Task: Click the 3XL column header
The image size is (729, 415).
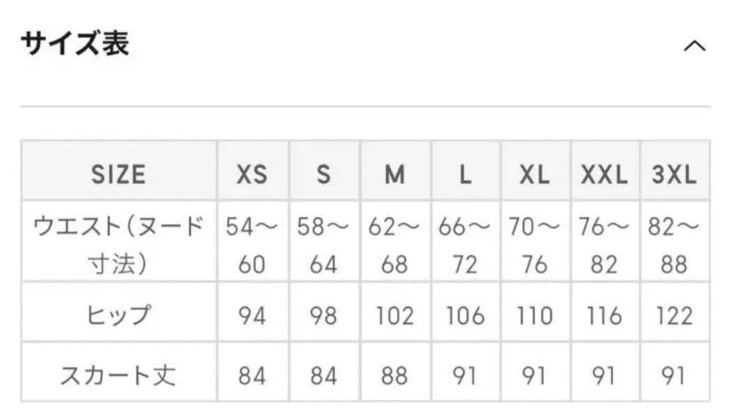Action: pyautogui.click(x=674, y=174)
